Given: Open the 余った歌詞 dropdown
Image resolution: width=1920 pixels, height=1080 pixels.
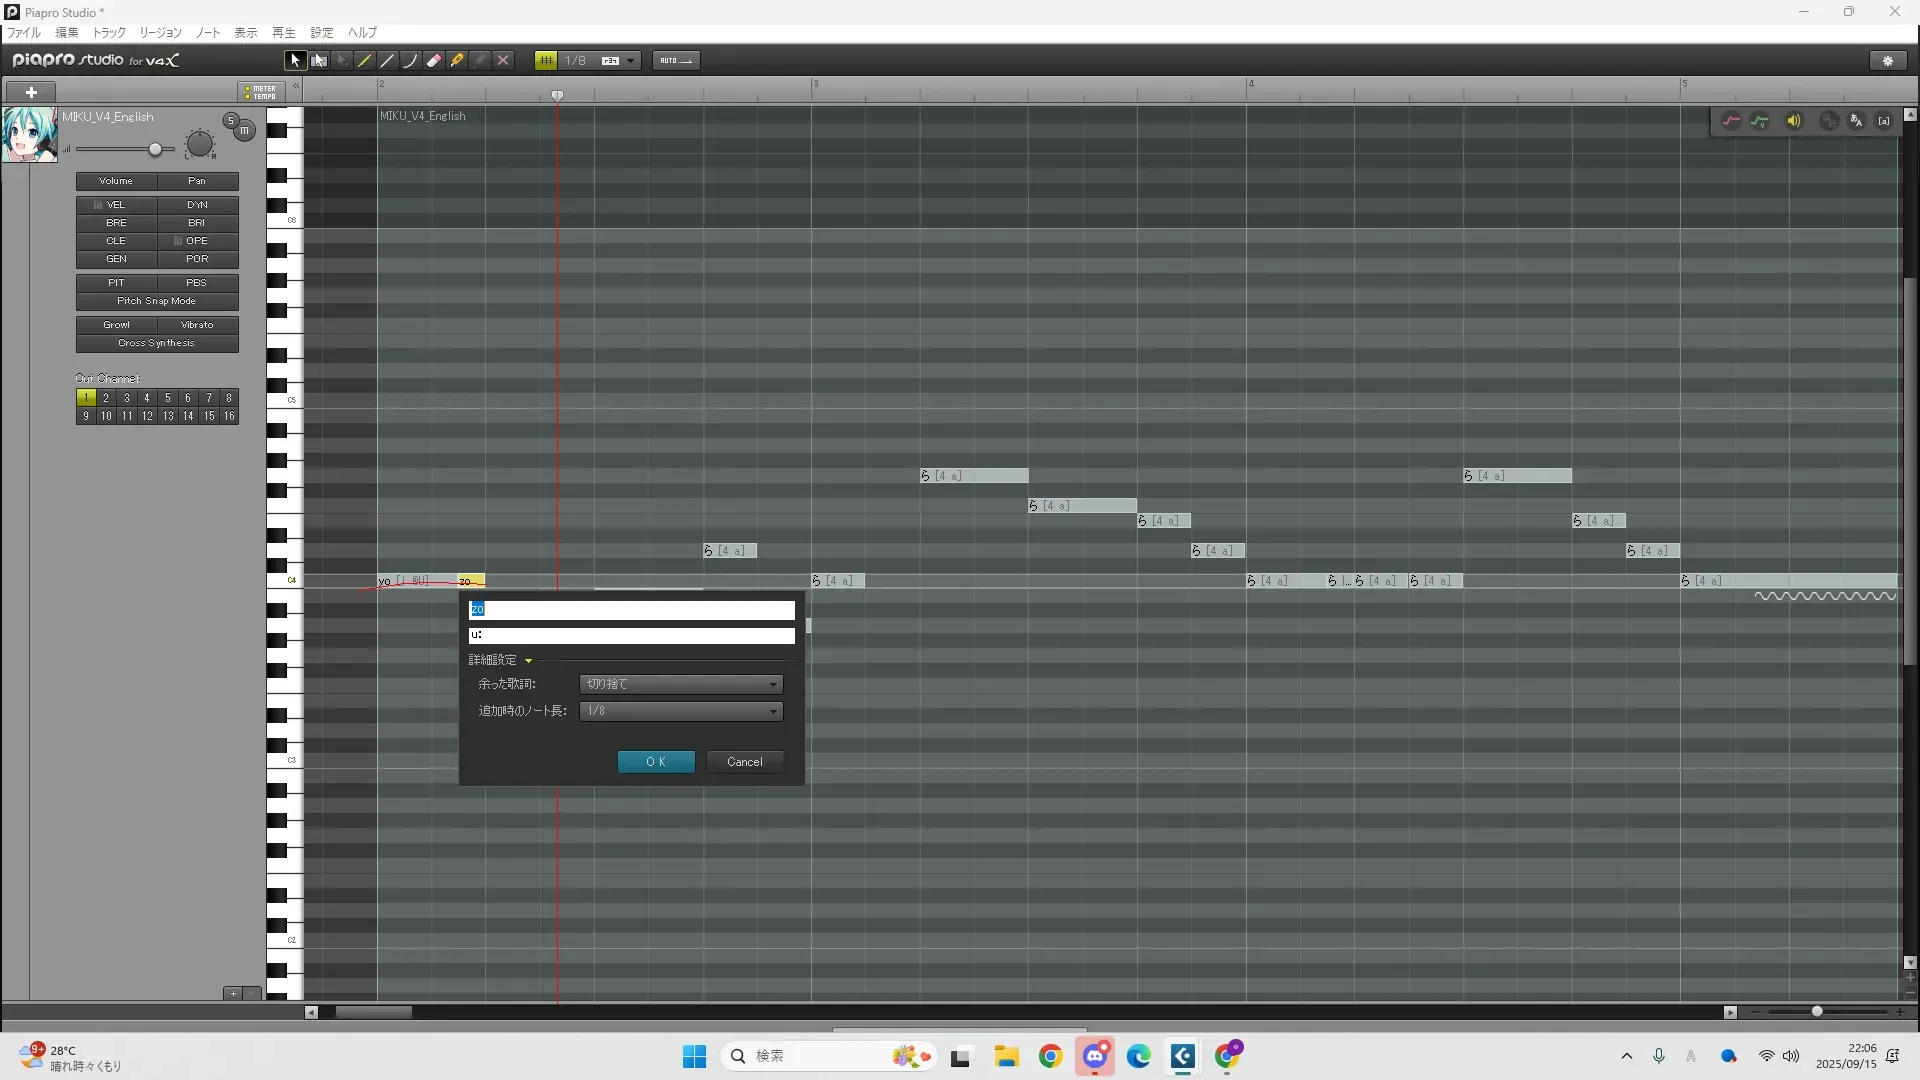Looking at the screenshot, I should tap(681, 684).
